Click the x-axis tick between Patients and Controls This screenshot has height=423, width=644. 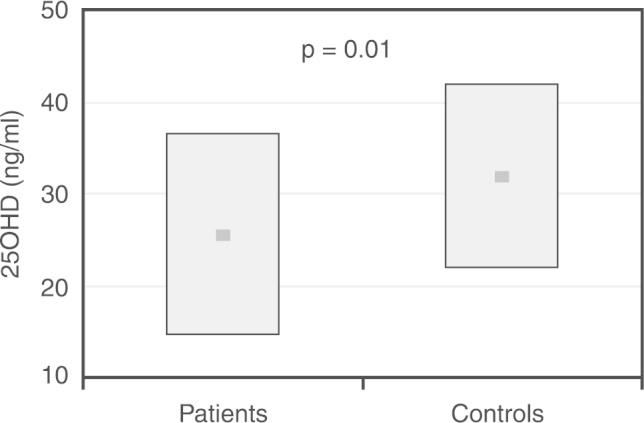362,383
